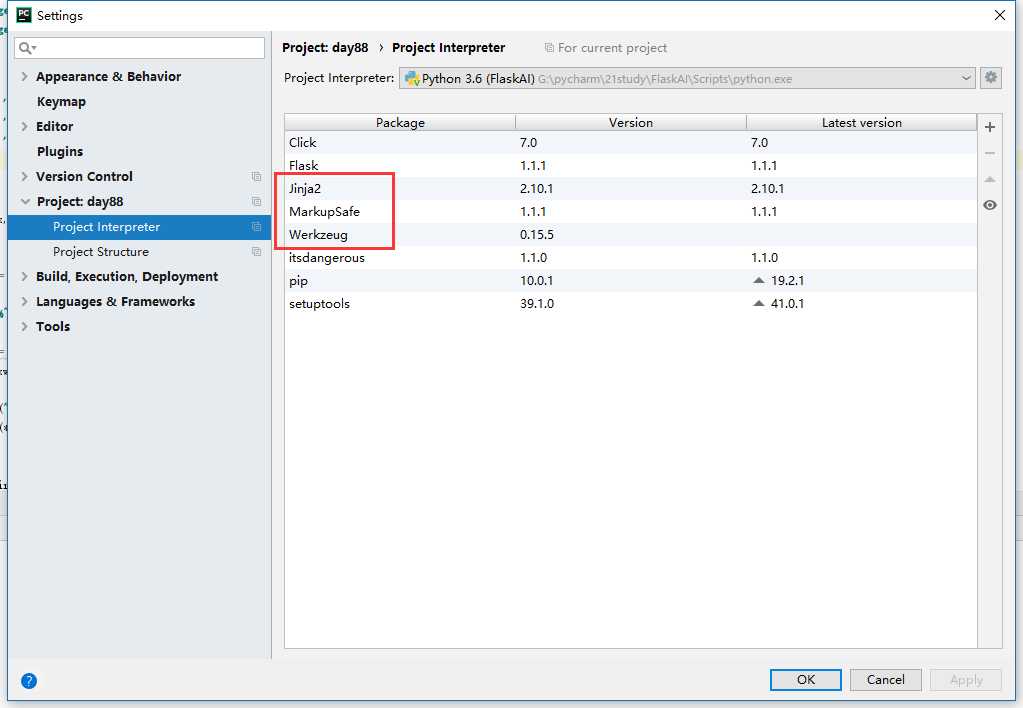Click copy icon beside Project Interpreter
The width and height of the screenshot is (1023, 708).
click(x=256, y=226)
